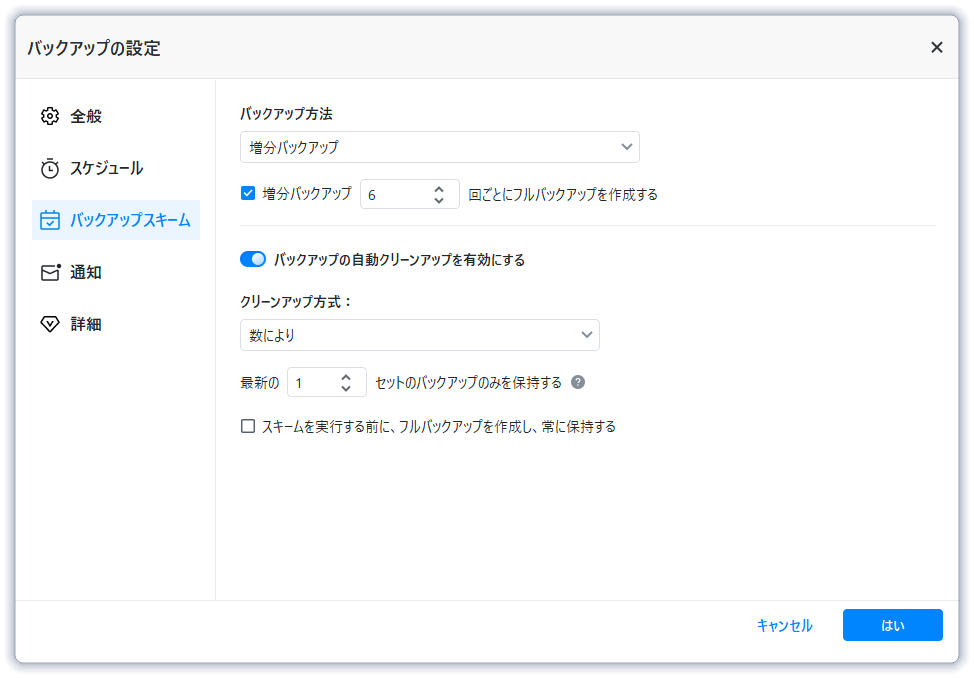Click the envelope icon beside 通知
Viewport: 974px width, 678px height.
pos(50,272)
